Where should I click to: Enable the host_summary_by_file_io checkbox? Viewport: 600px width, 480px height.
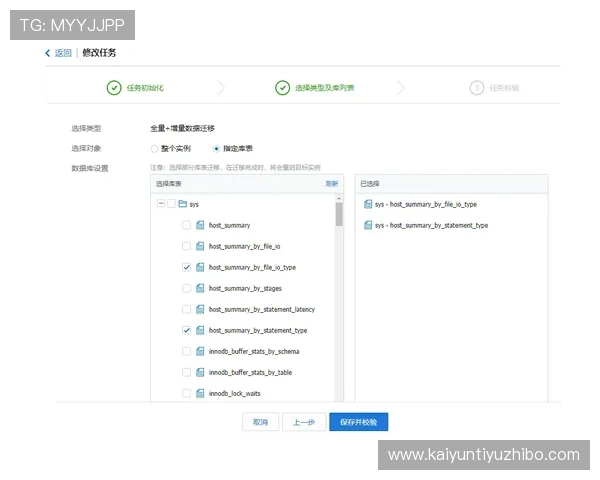point(186,247)
